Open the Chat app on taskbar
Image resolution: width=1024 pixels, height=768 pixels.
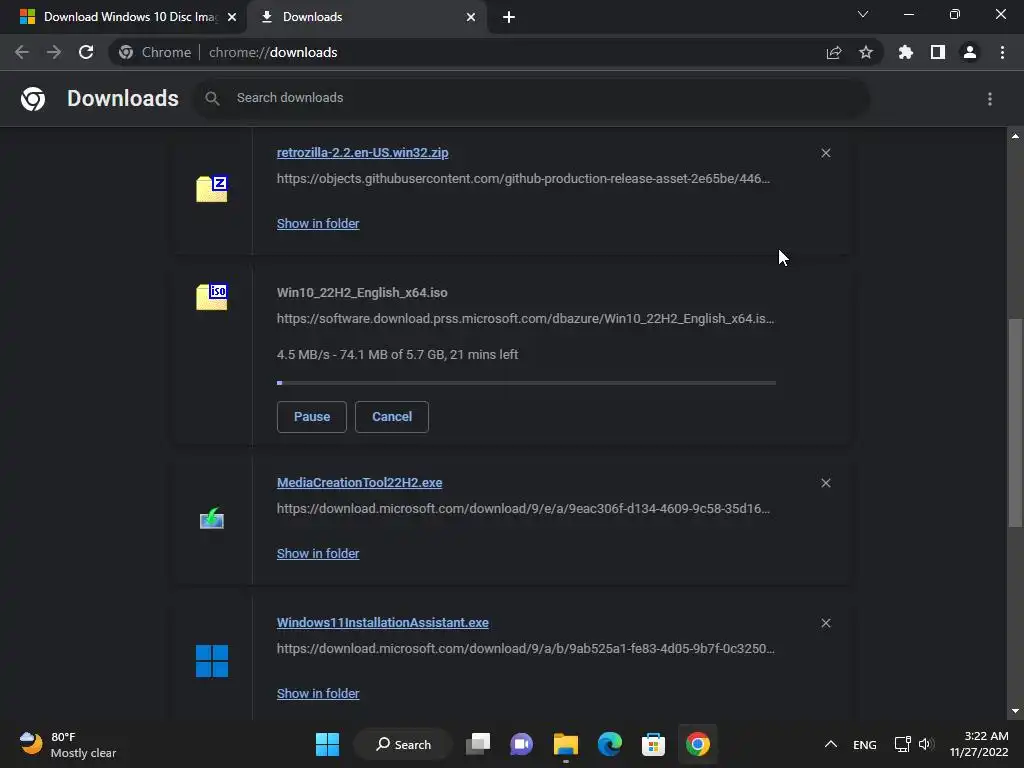pos(521,744)
